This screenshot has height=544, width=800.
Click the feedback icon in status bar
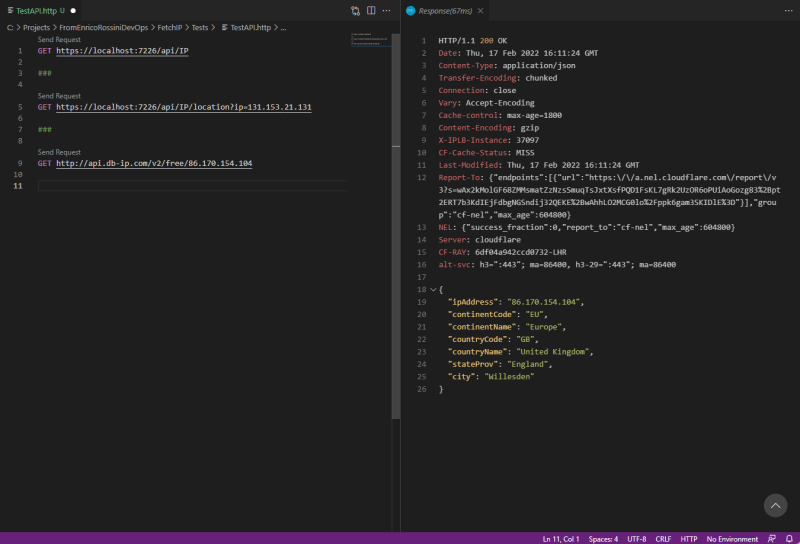coord(771,539)
